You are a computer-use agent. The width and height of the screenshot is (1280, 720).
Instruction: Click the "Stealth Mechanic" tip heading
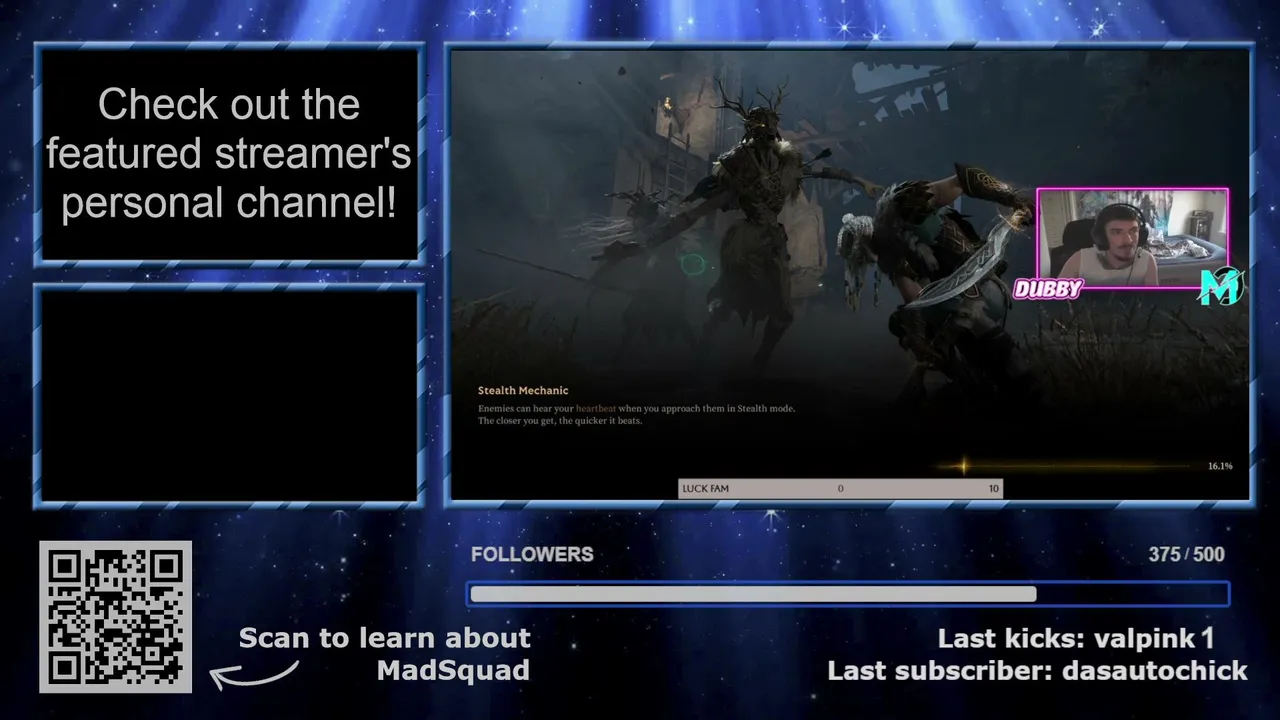tap(523, 390)
